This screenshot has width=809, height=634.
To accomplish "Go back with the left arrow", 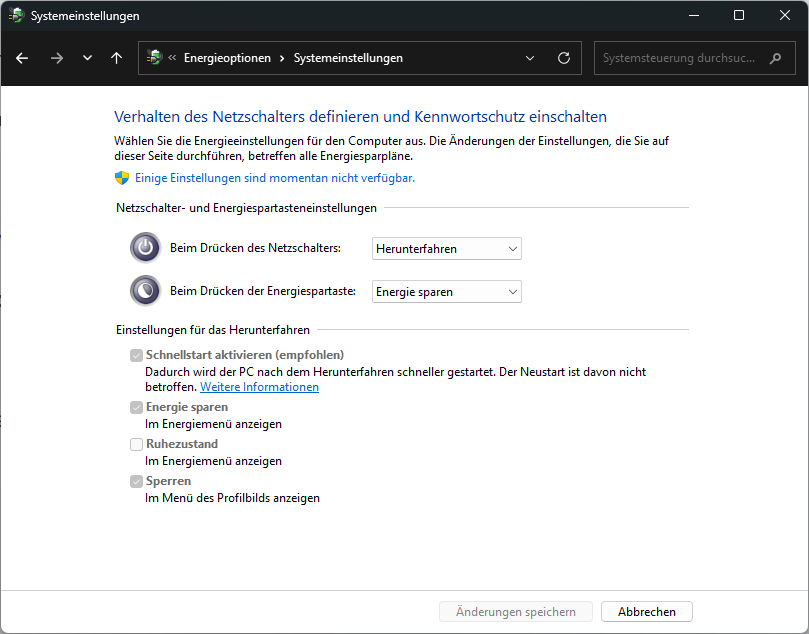I will [x=22, y=58].
